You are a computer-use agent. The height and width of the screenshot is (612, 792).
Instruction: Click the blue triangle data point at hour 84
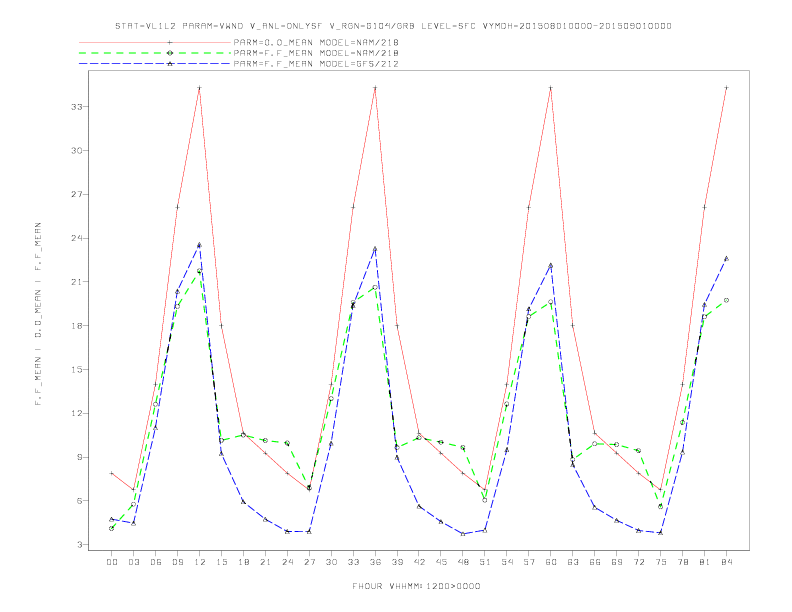pos(727,259)
